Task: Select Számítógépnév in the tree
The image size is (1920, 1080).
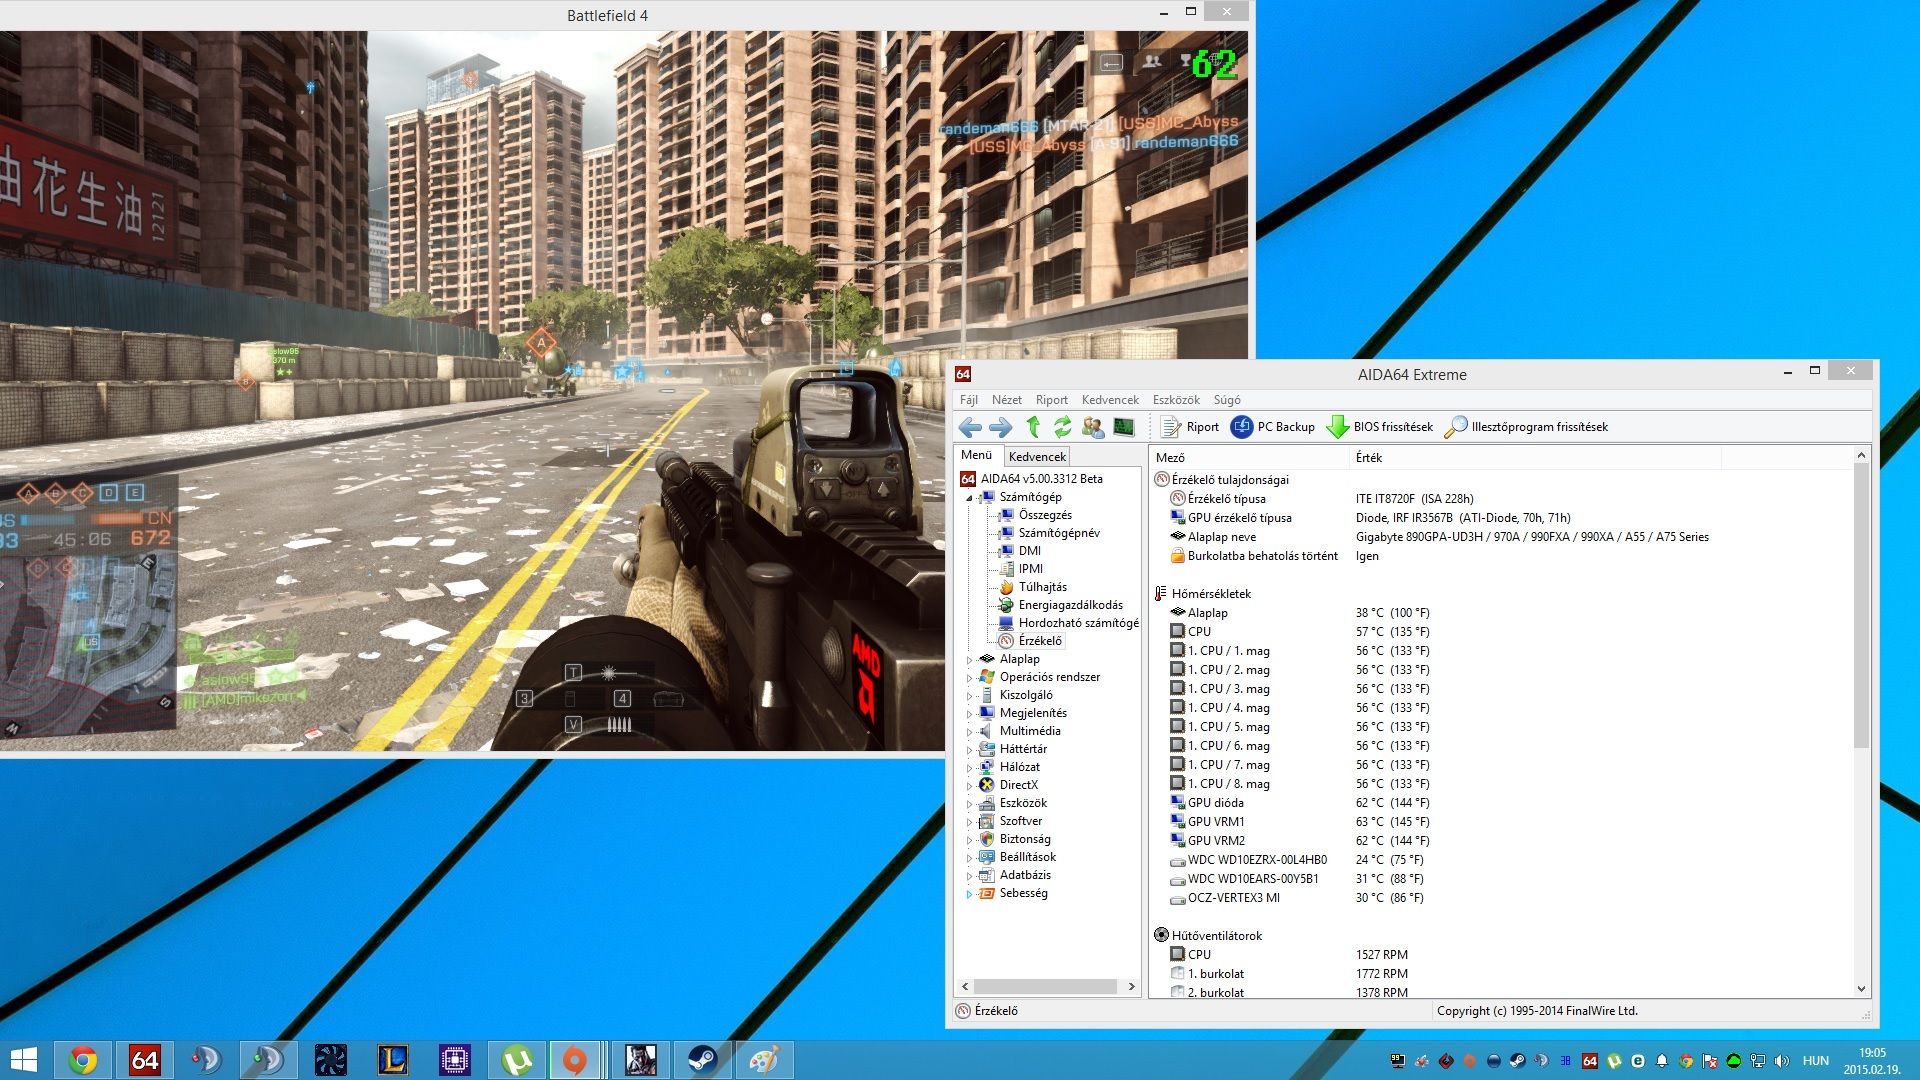Action: [1059, 533]
